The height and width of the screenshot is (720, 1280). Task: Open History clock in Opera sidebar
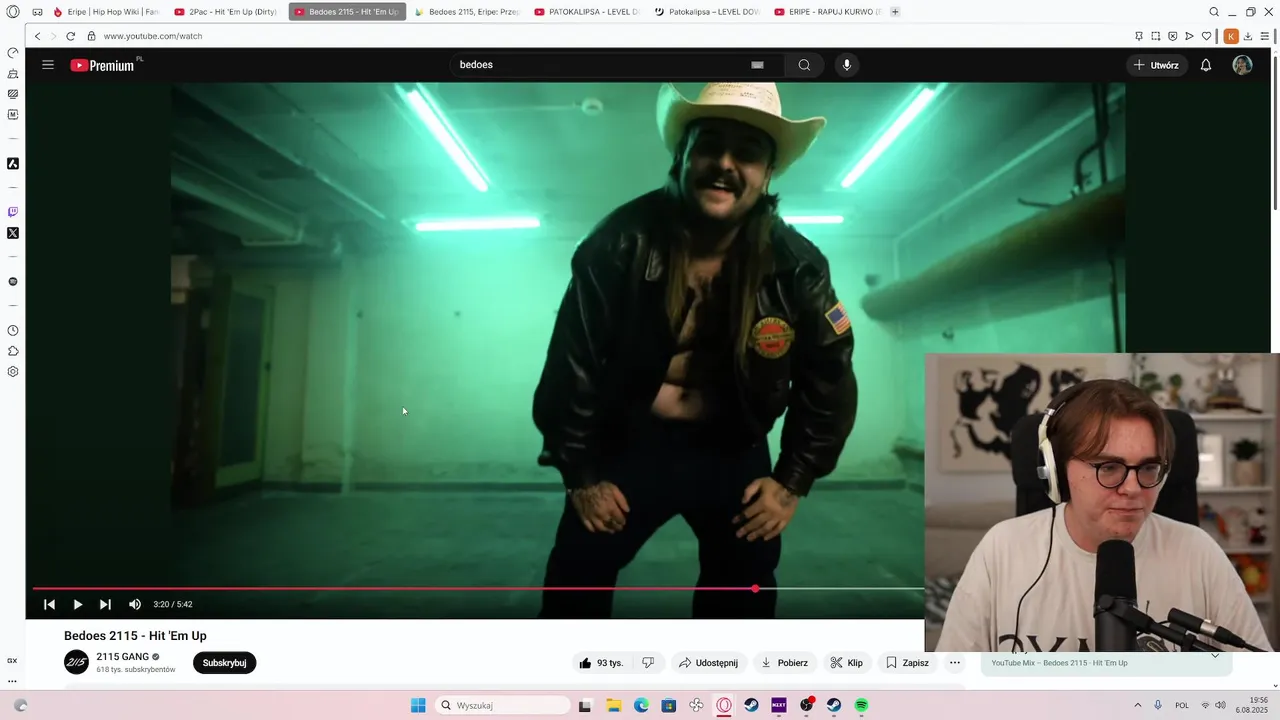pyautogui.click(x=13, y=330)
